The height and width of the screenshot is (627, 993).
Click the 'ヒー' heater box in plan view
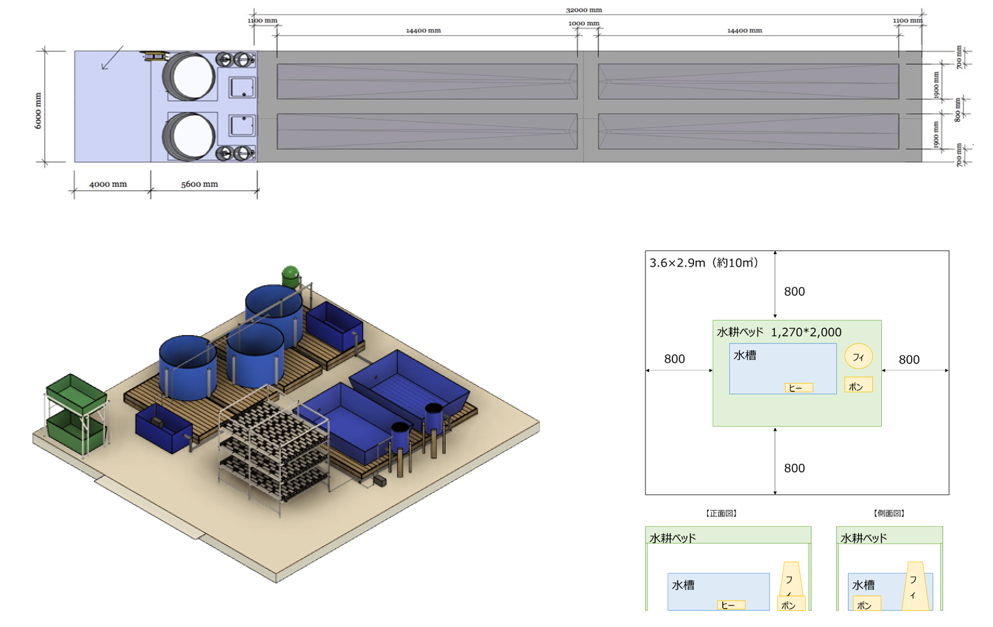799,388
